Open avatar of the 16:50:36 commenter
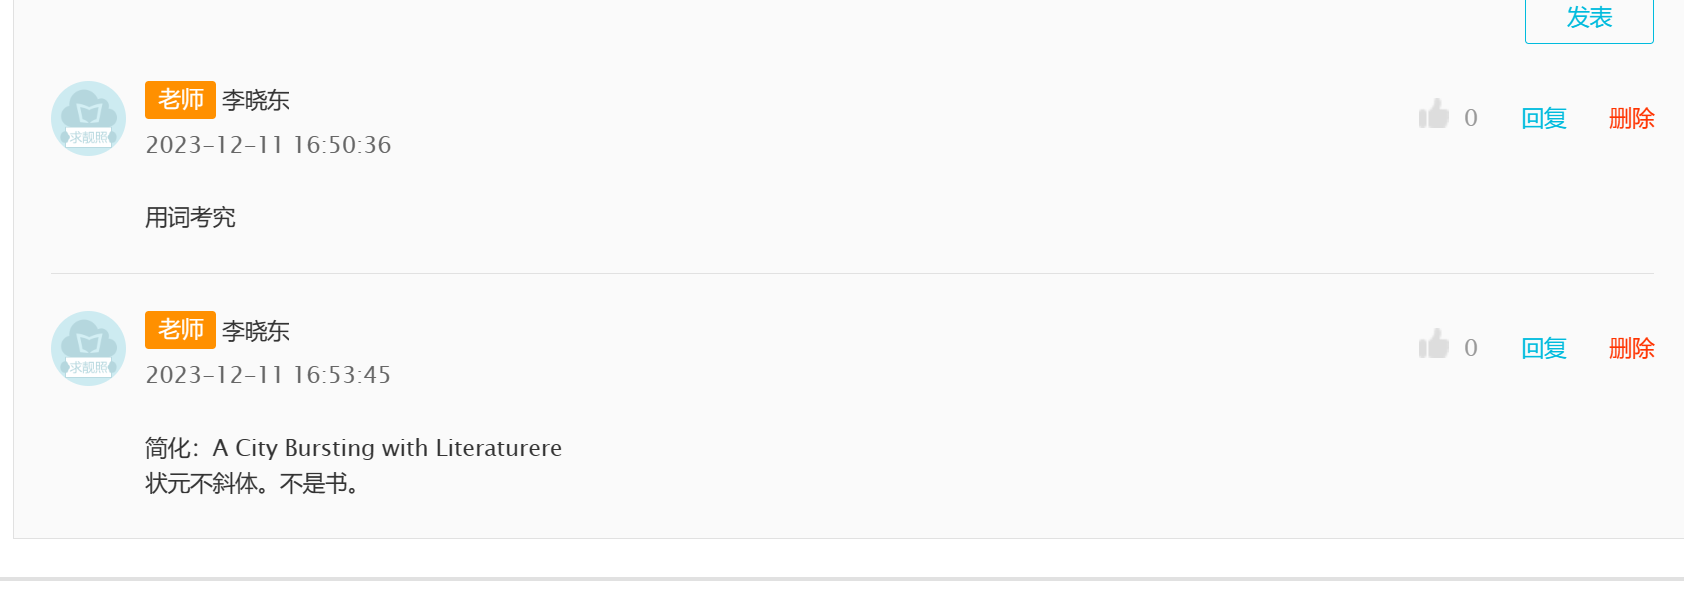Image resolution: width=1684 pixels, height=591 pixels. (88, 119)
